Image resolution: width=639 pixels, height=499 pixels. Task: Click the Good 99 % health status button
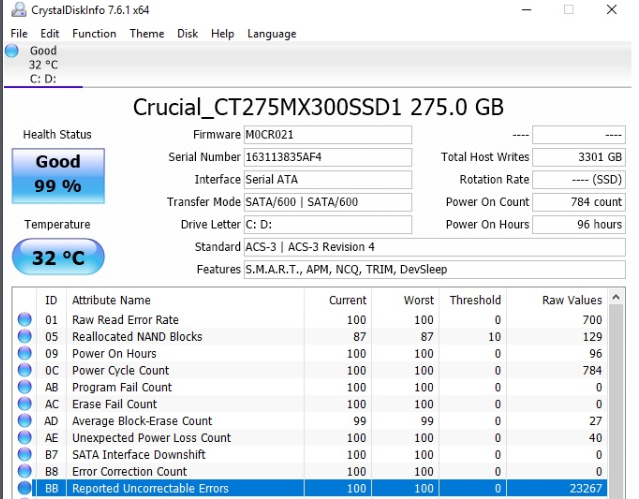[x=58, y=176]
